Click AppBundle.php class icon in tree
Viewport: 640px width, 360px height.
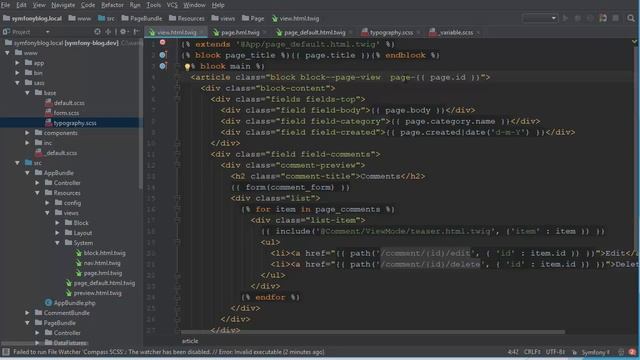coord(48,303)
